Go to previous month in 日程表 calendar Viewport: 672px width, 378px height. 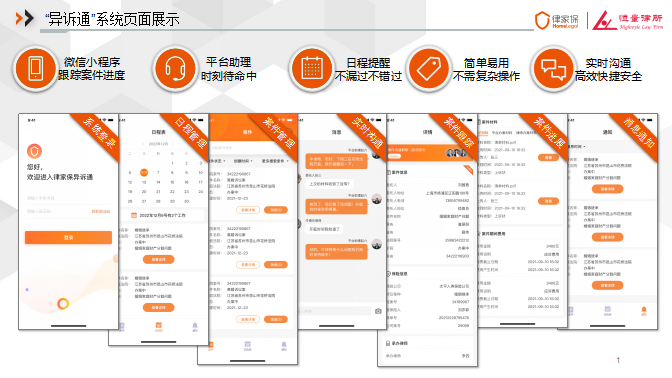pos(143,144)
